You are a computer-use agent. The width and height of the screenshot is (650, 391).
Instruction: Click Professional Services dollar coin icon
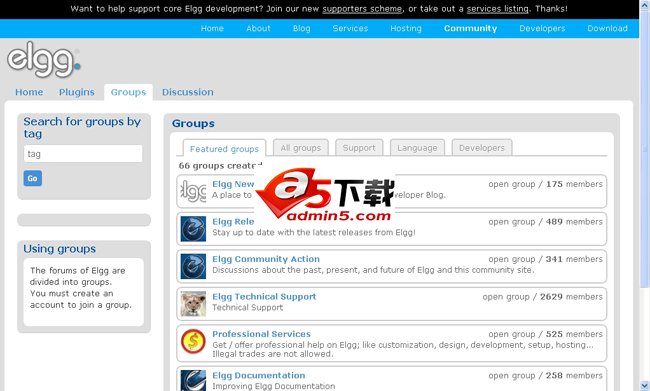(193, 341)
